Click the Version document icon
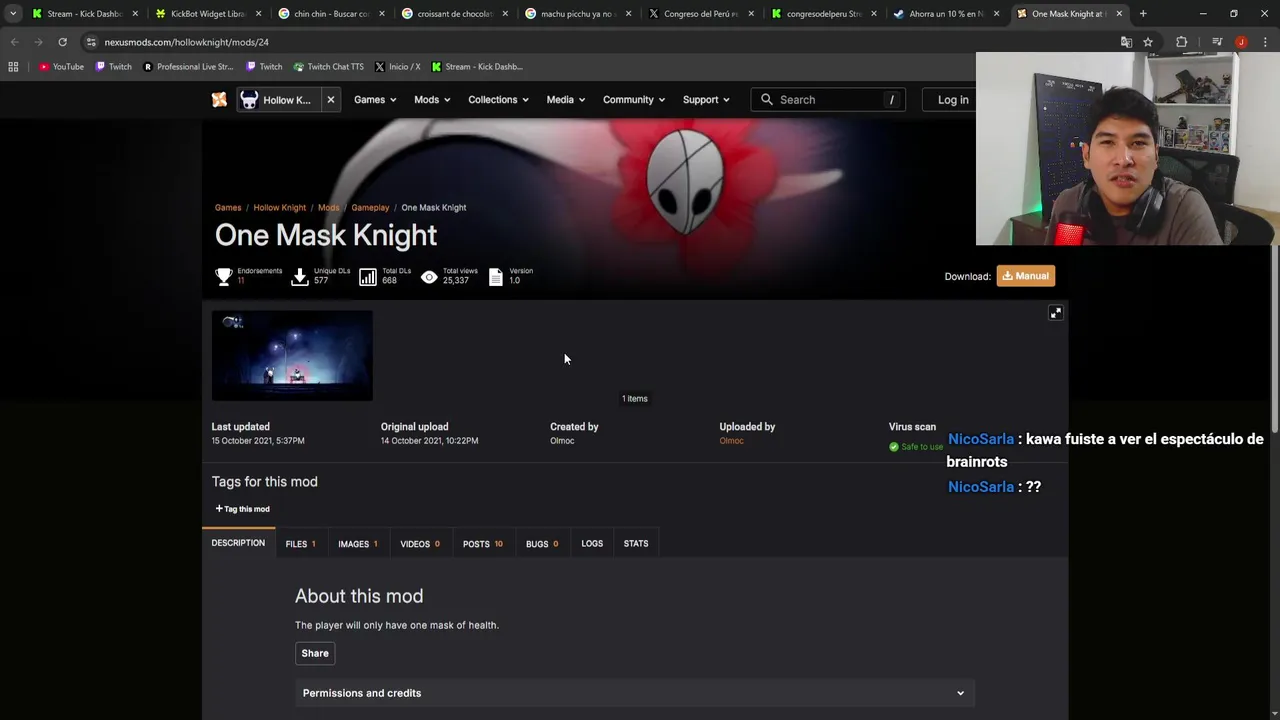Viewport: 1280px width, 720px height. [496, 277]
